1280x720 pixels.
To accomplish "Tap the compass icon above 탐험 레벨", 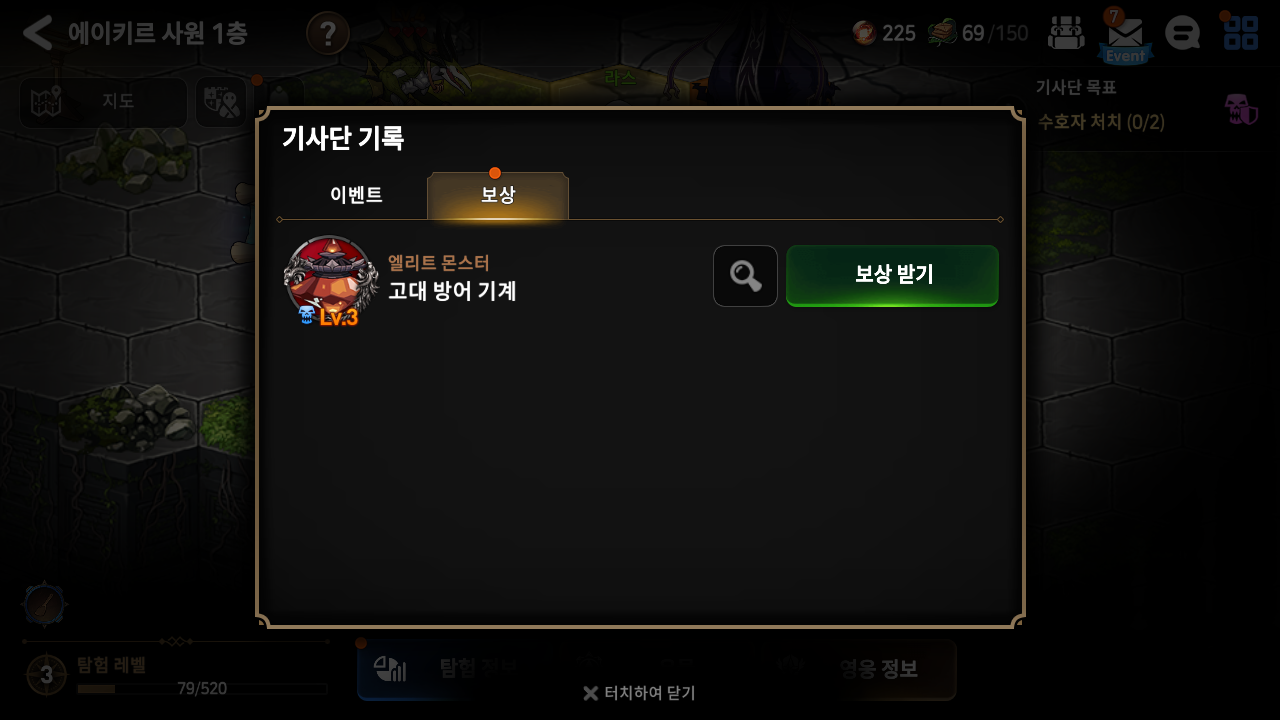I will [x=45, y=605].
